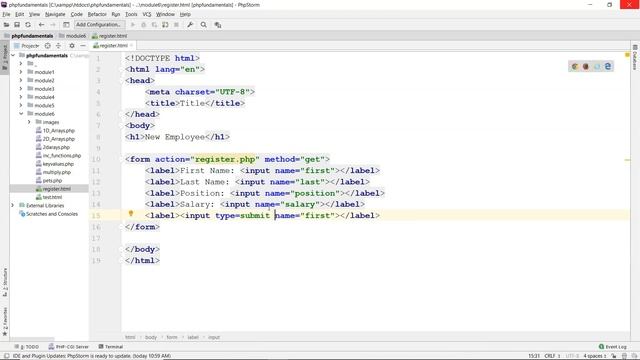Toggle tool window buttons icon in status bar
Viewport: 640px width, 360px height.
[x=7, y=356]
